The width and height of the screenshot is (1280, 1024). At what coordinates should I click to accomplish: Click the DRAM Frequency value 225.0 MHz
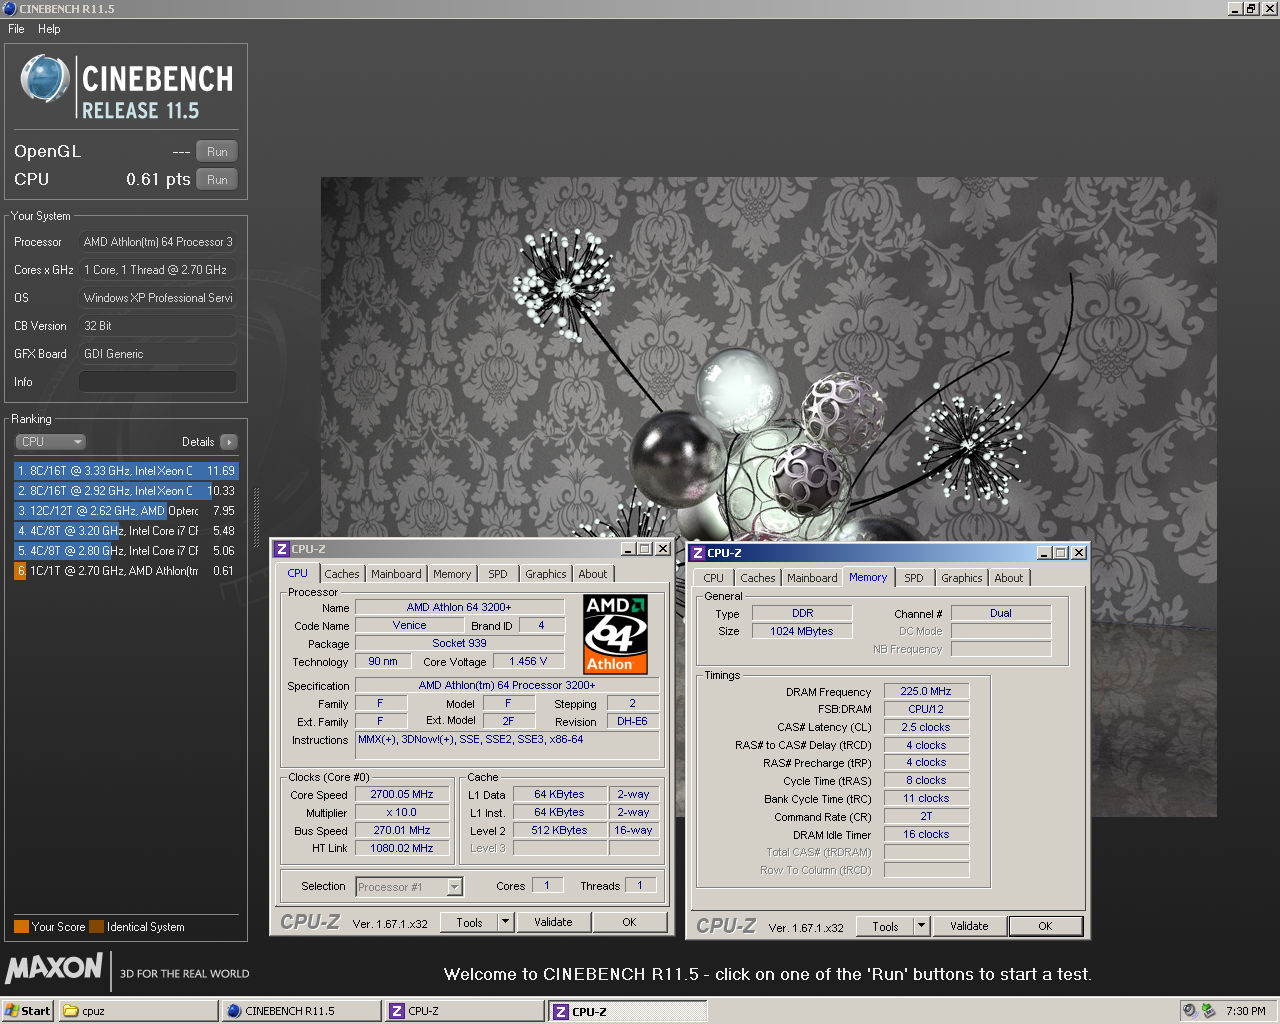[926, 691]
